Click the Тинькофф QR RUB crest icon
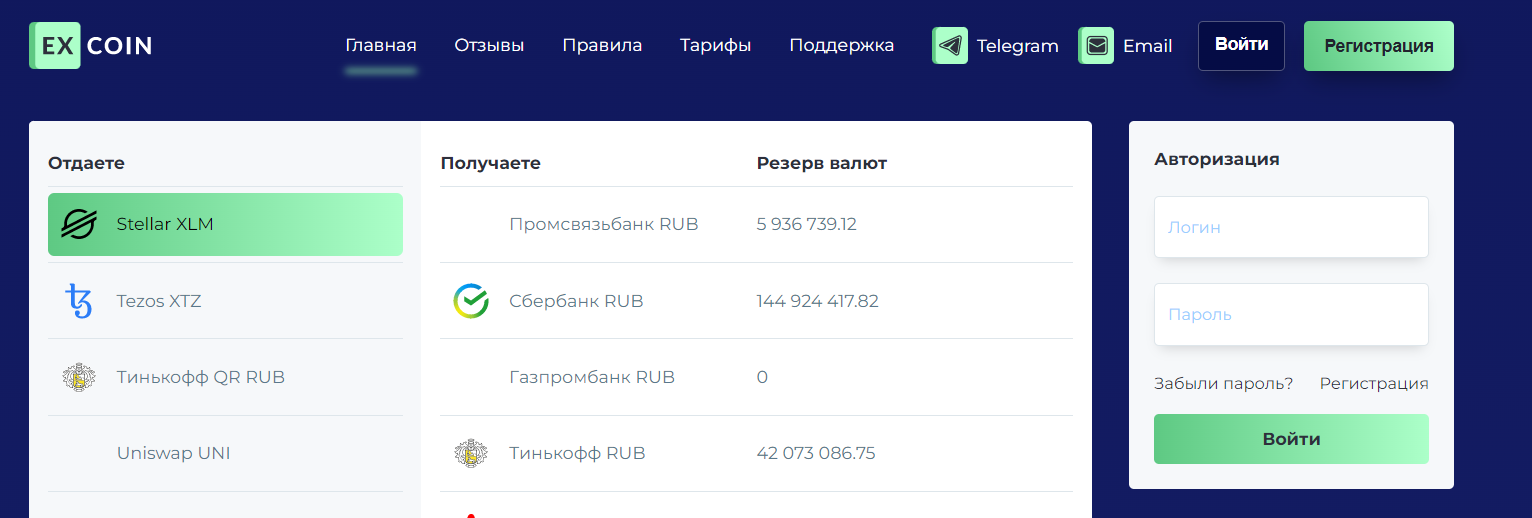The image size is (1532, 518). click(78, 377)
